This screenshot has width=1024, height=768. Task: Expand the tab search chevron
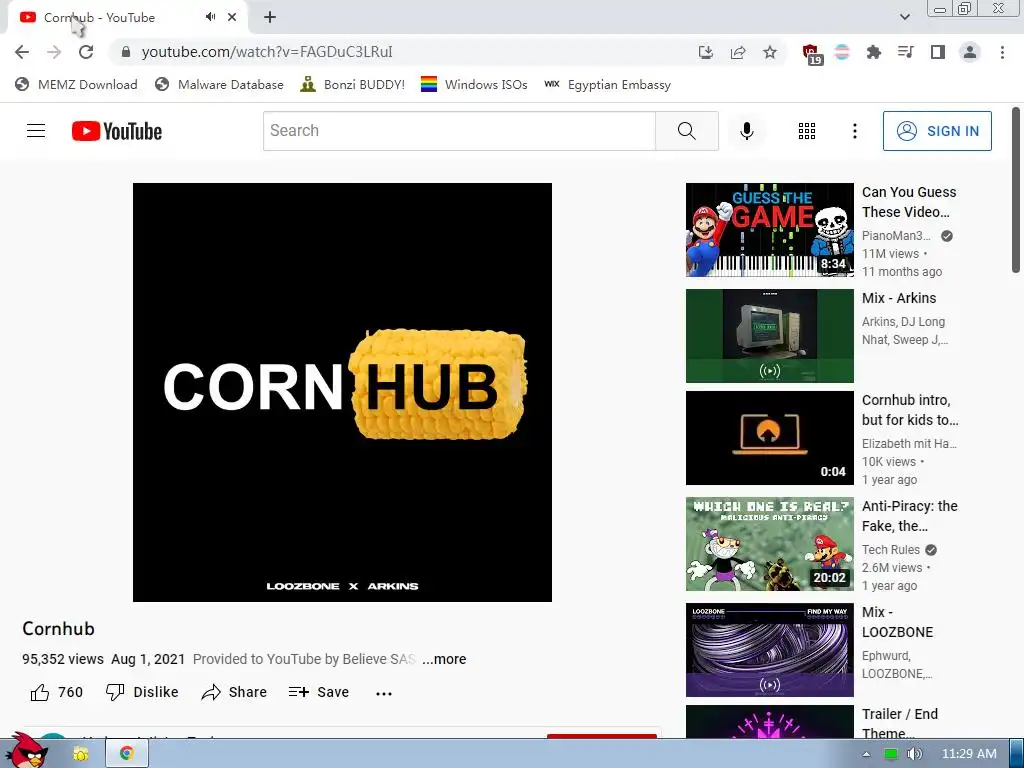[x=904, y=17]
